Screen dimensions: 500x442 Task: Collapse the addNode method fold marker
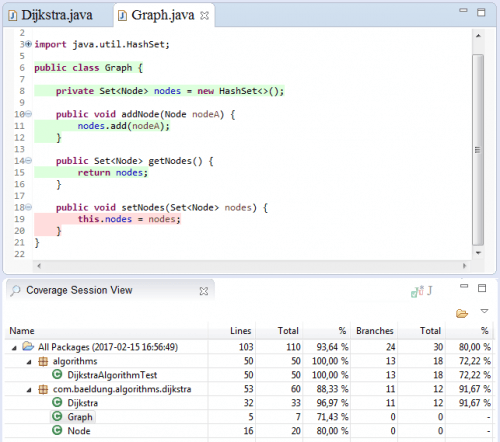(29, 114)
